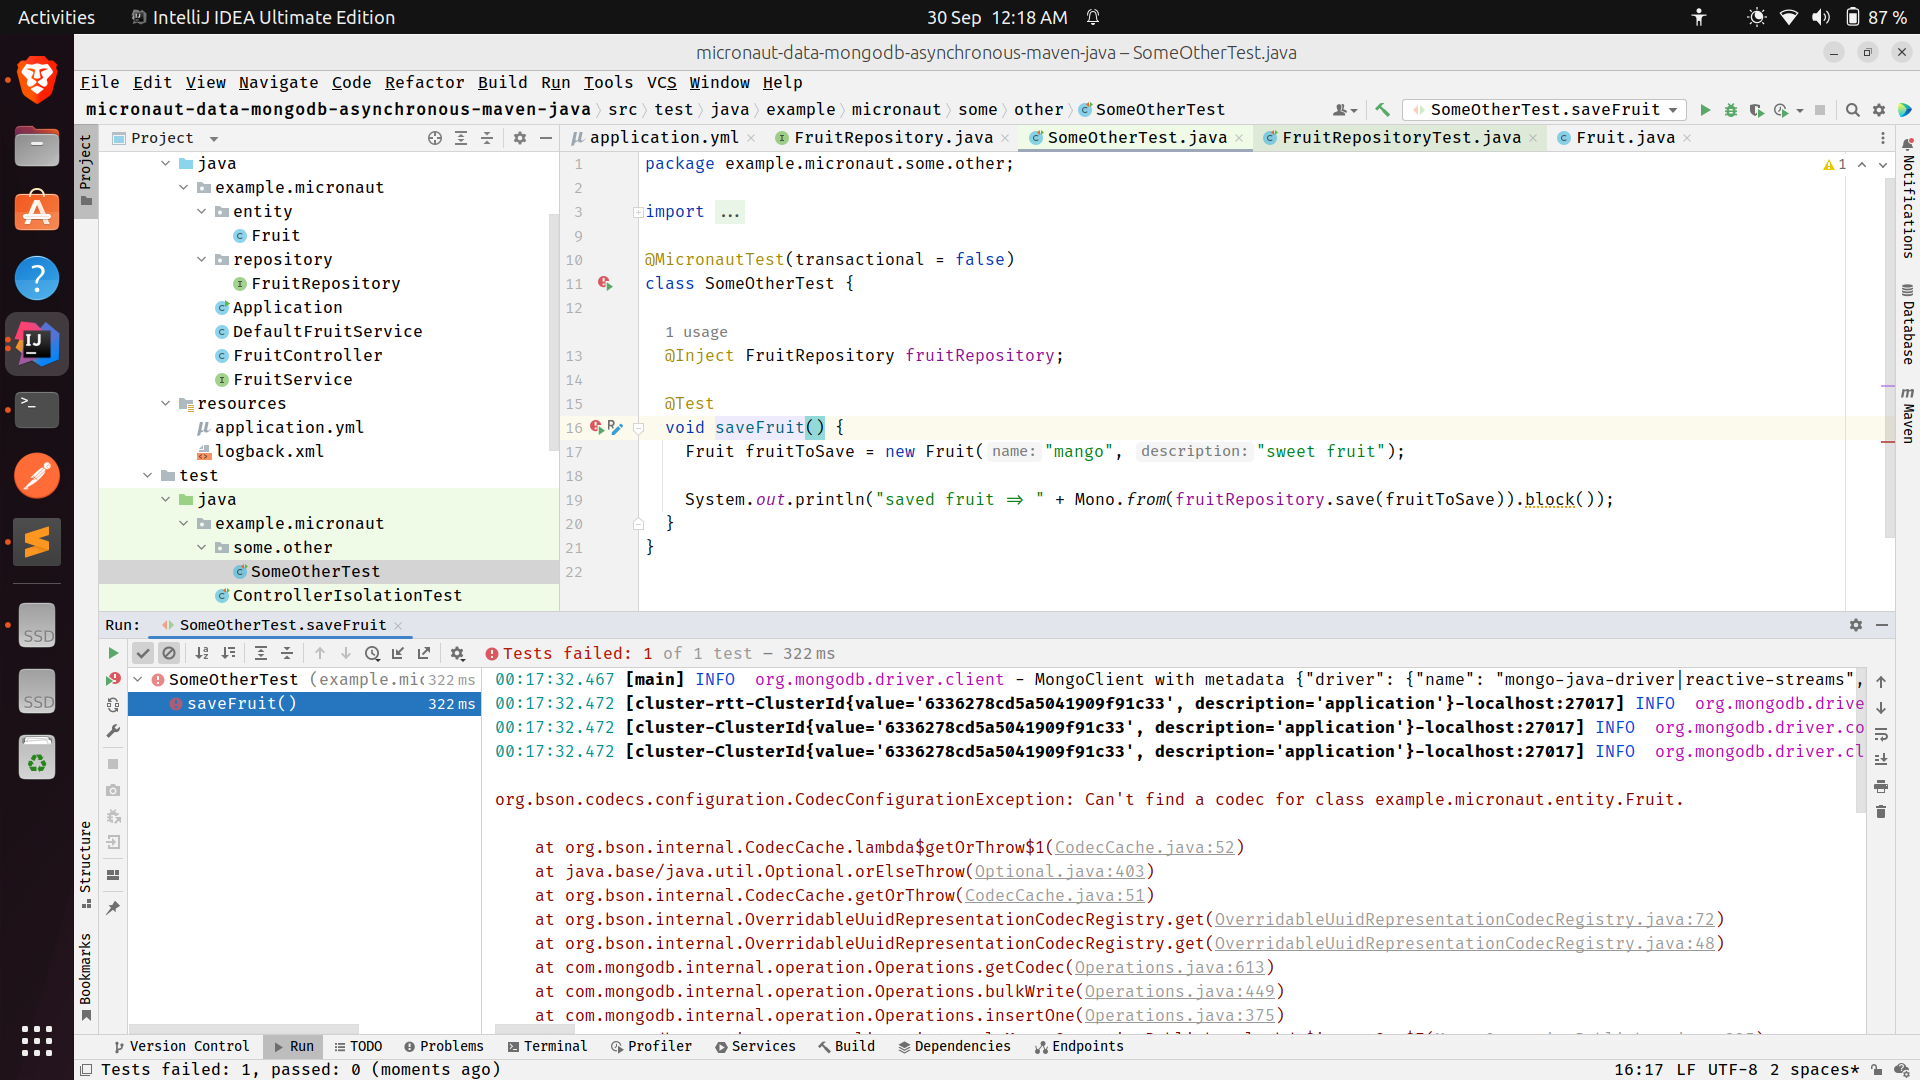Debug using the bug icon in toolbar

1731,110
